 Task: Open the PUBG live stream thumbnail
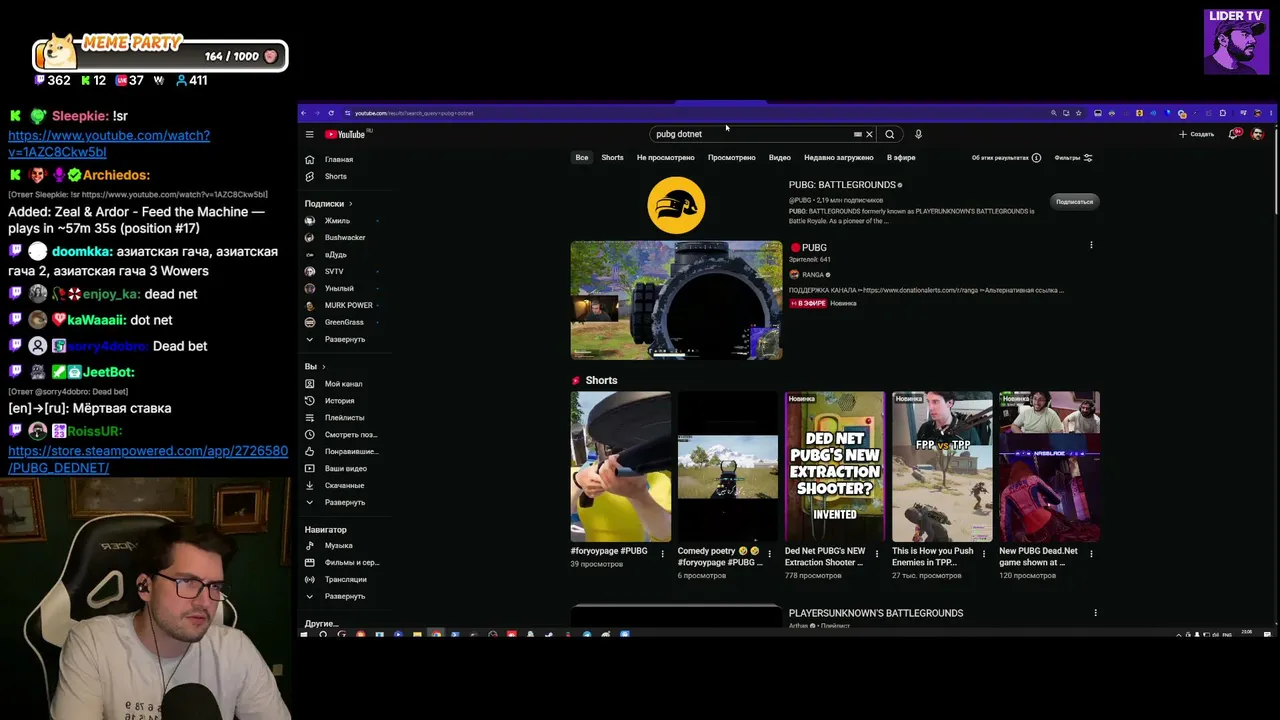pos(676,300)
